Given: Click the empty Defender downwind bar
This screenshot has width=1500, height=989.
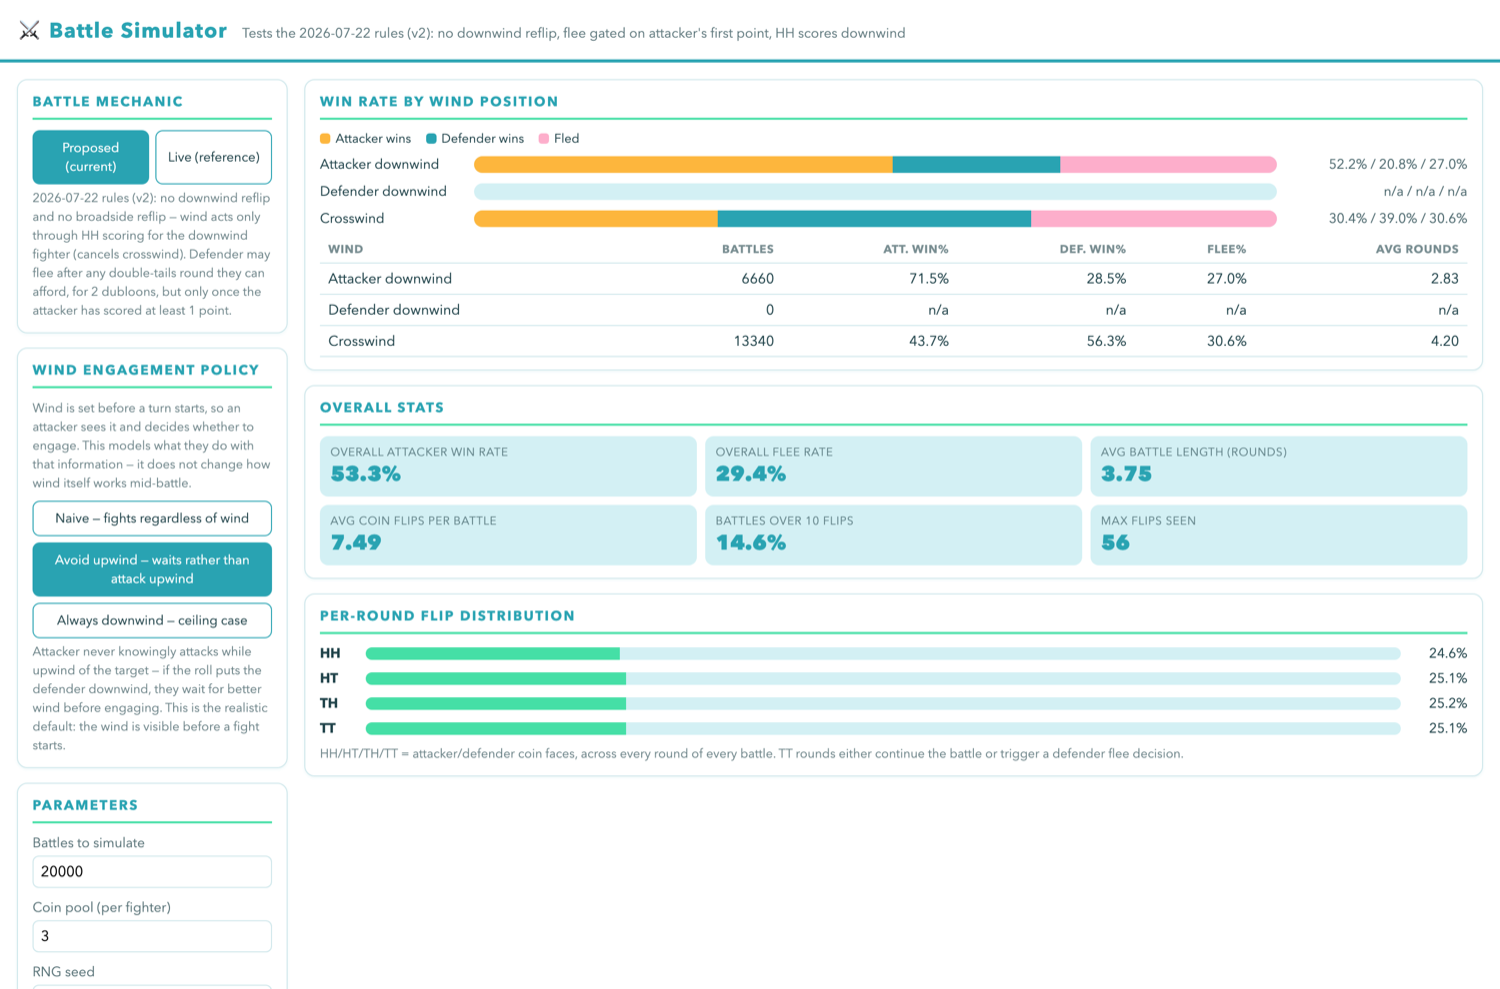Looking at the screenshot, I should 875,191.
